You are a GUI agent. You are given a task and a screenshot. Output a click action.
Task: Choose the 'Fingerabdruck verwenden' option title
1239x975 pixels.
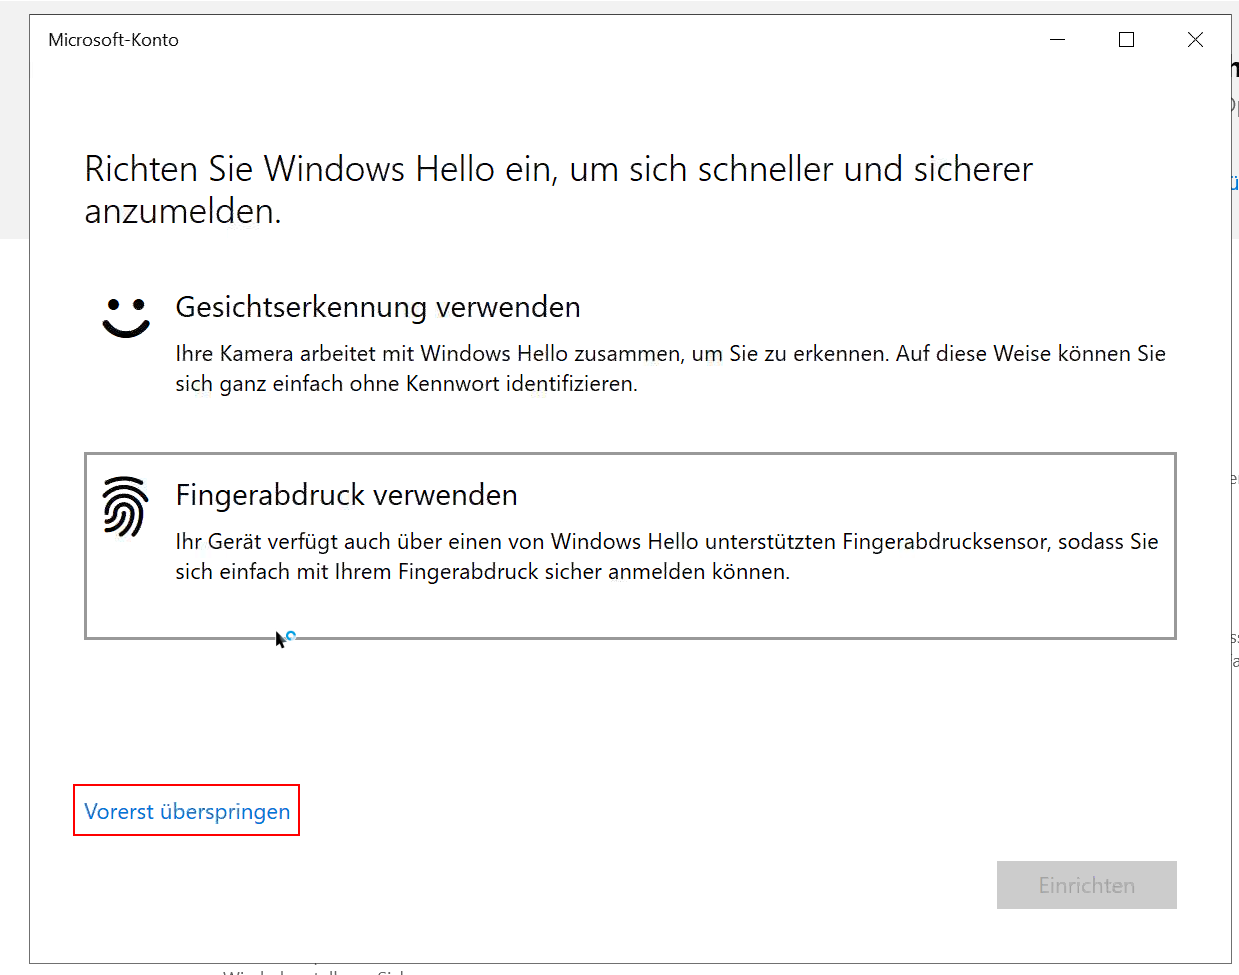(346, 495)
